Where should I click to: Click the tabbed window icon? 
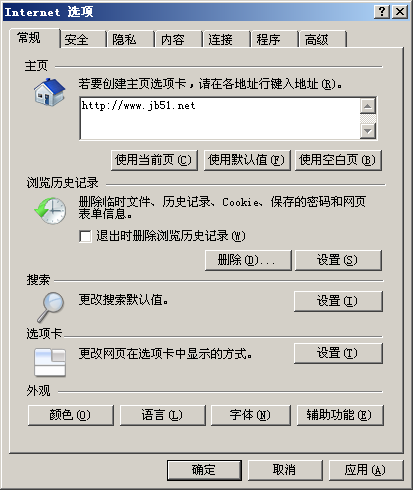coord(50,362)
